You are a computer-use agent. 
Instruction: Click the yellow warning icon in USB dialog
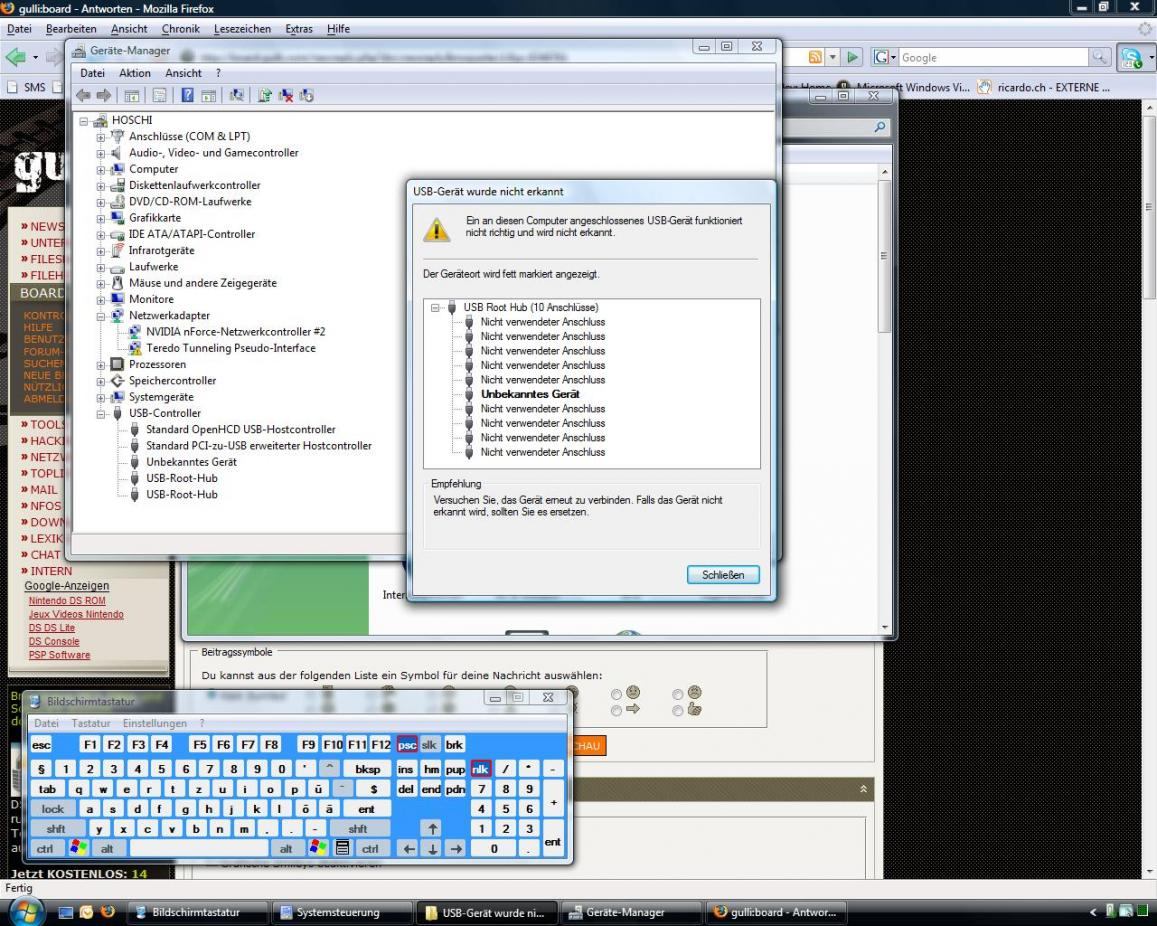436,229
